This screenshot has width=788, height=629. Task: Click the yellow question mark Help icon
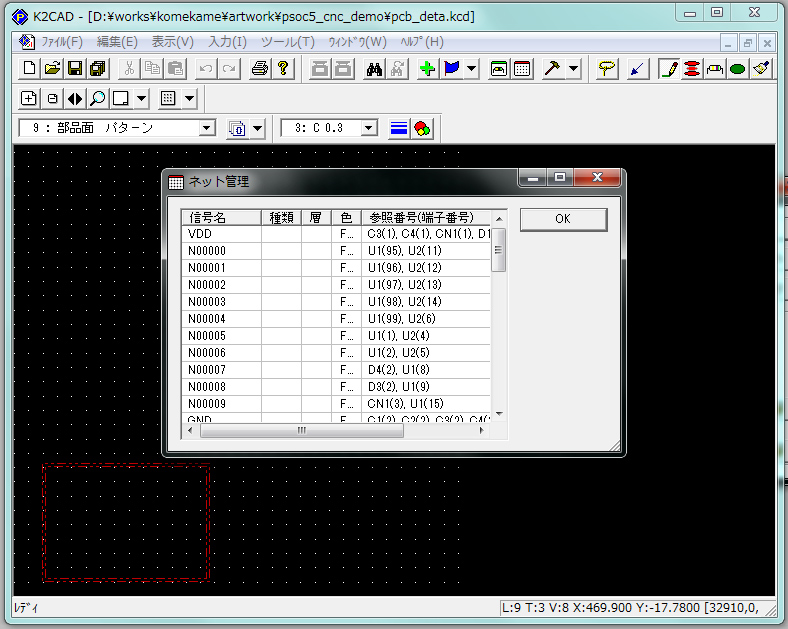283,68
